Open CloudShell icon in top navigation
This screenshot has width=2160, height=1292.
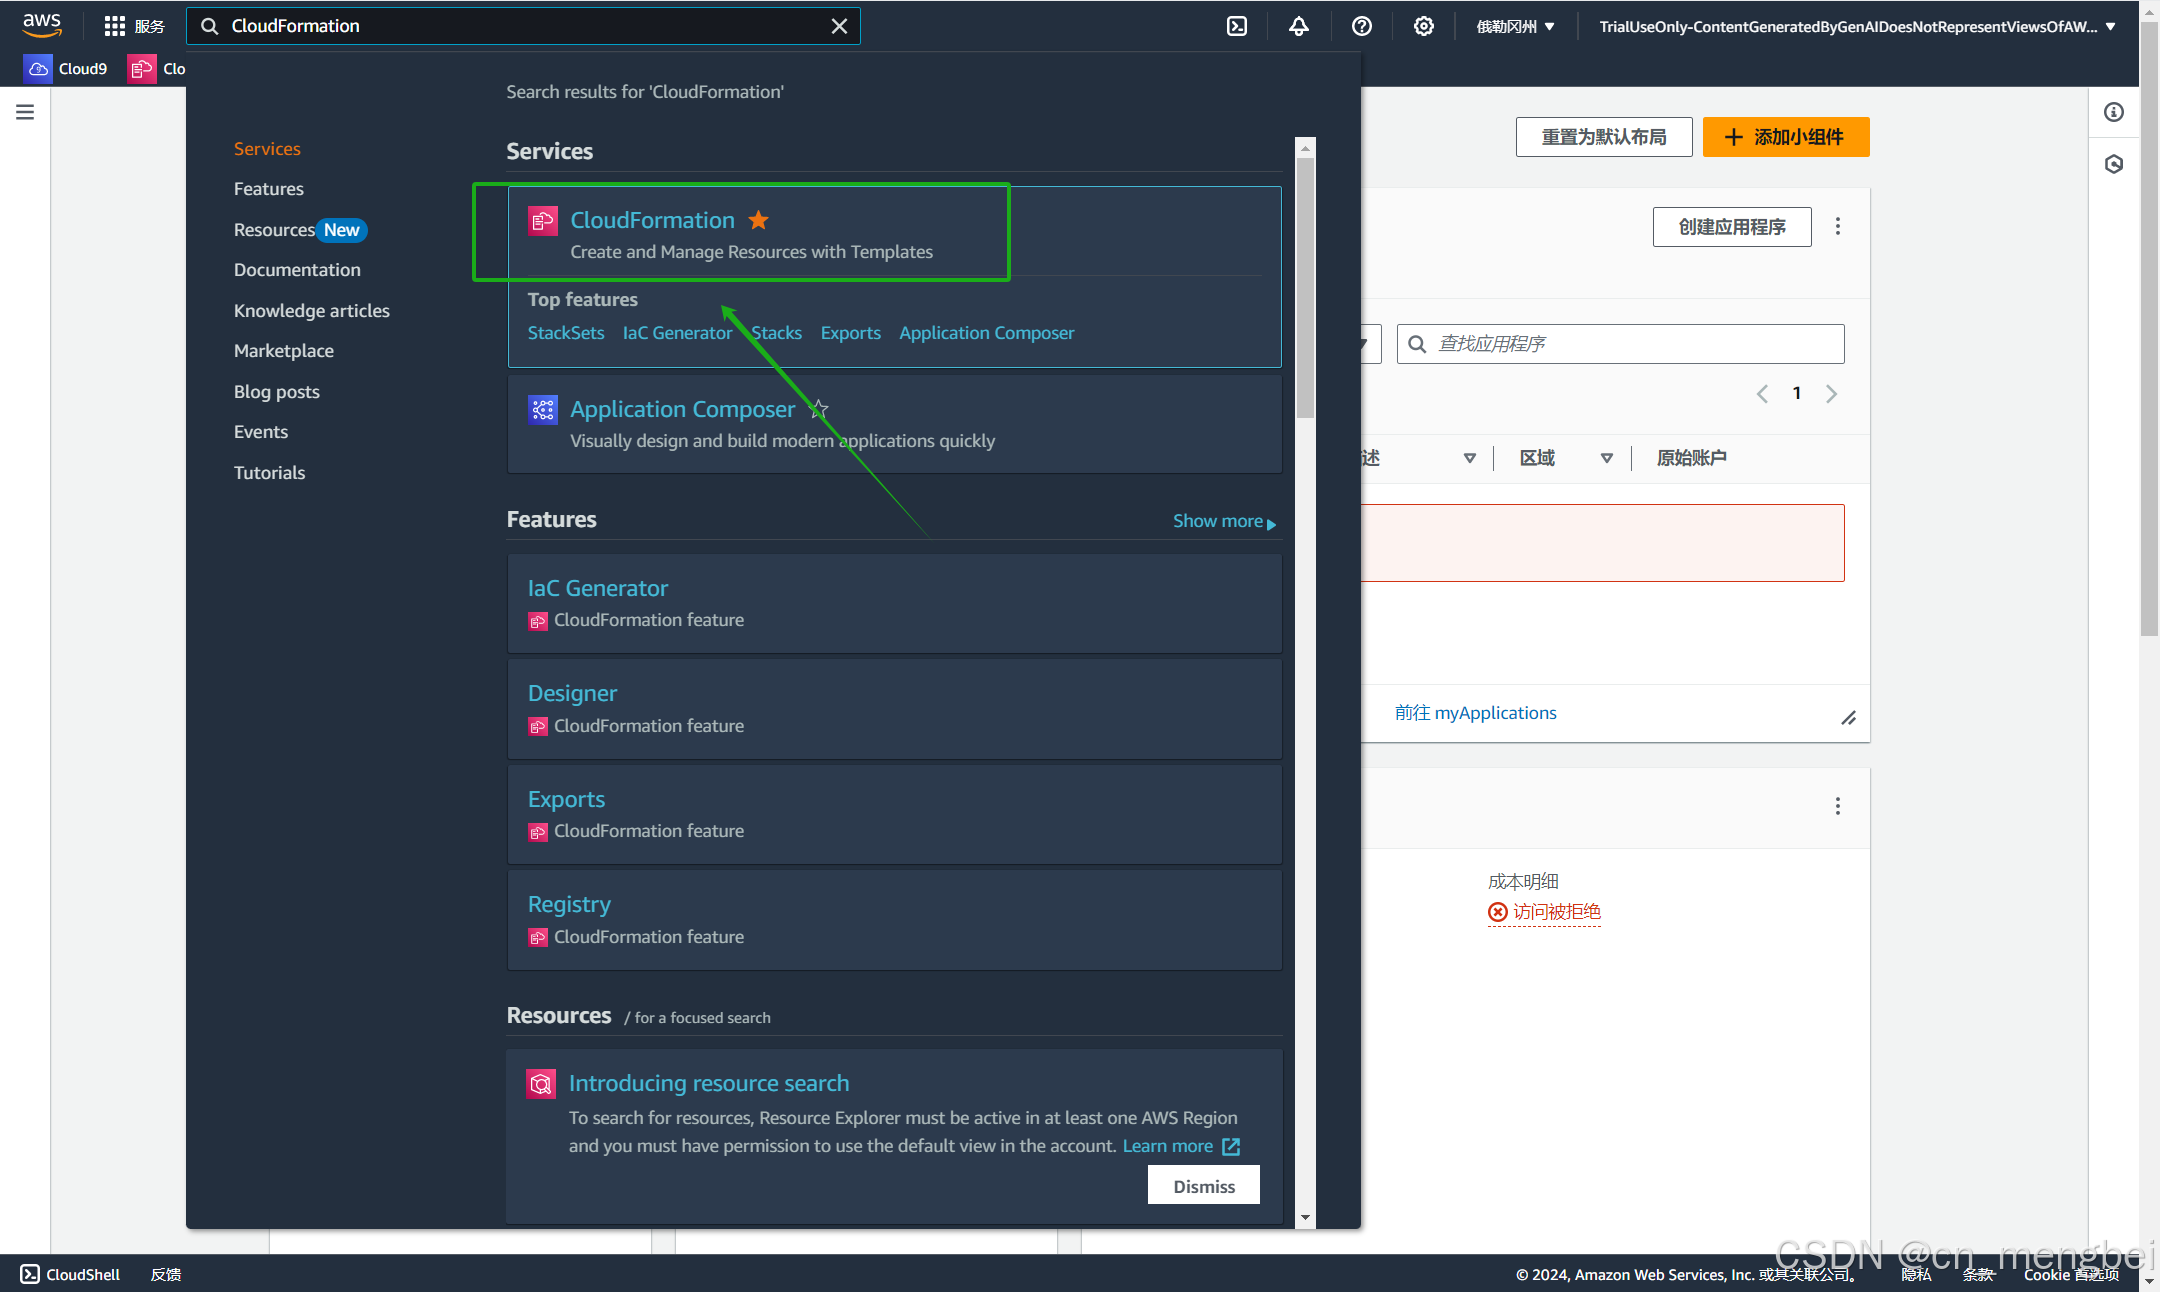1237,26
